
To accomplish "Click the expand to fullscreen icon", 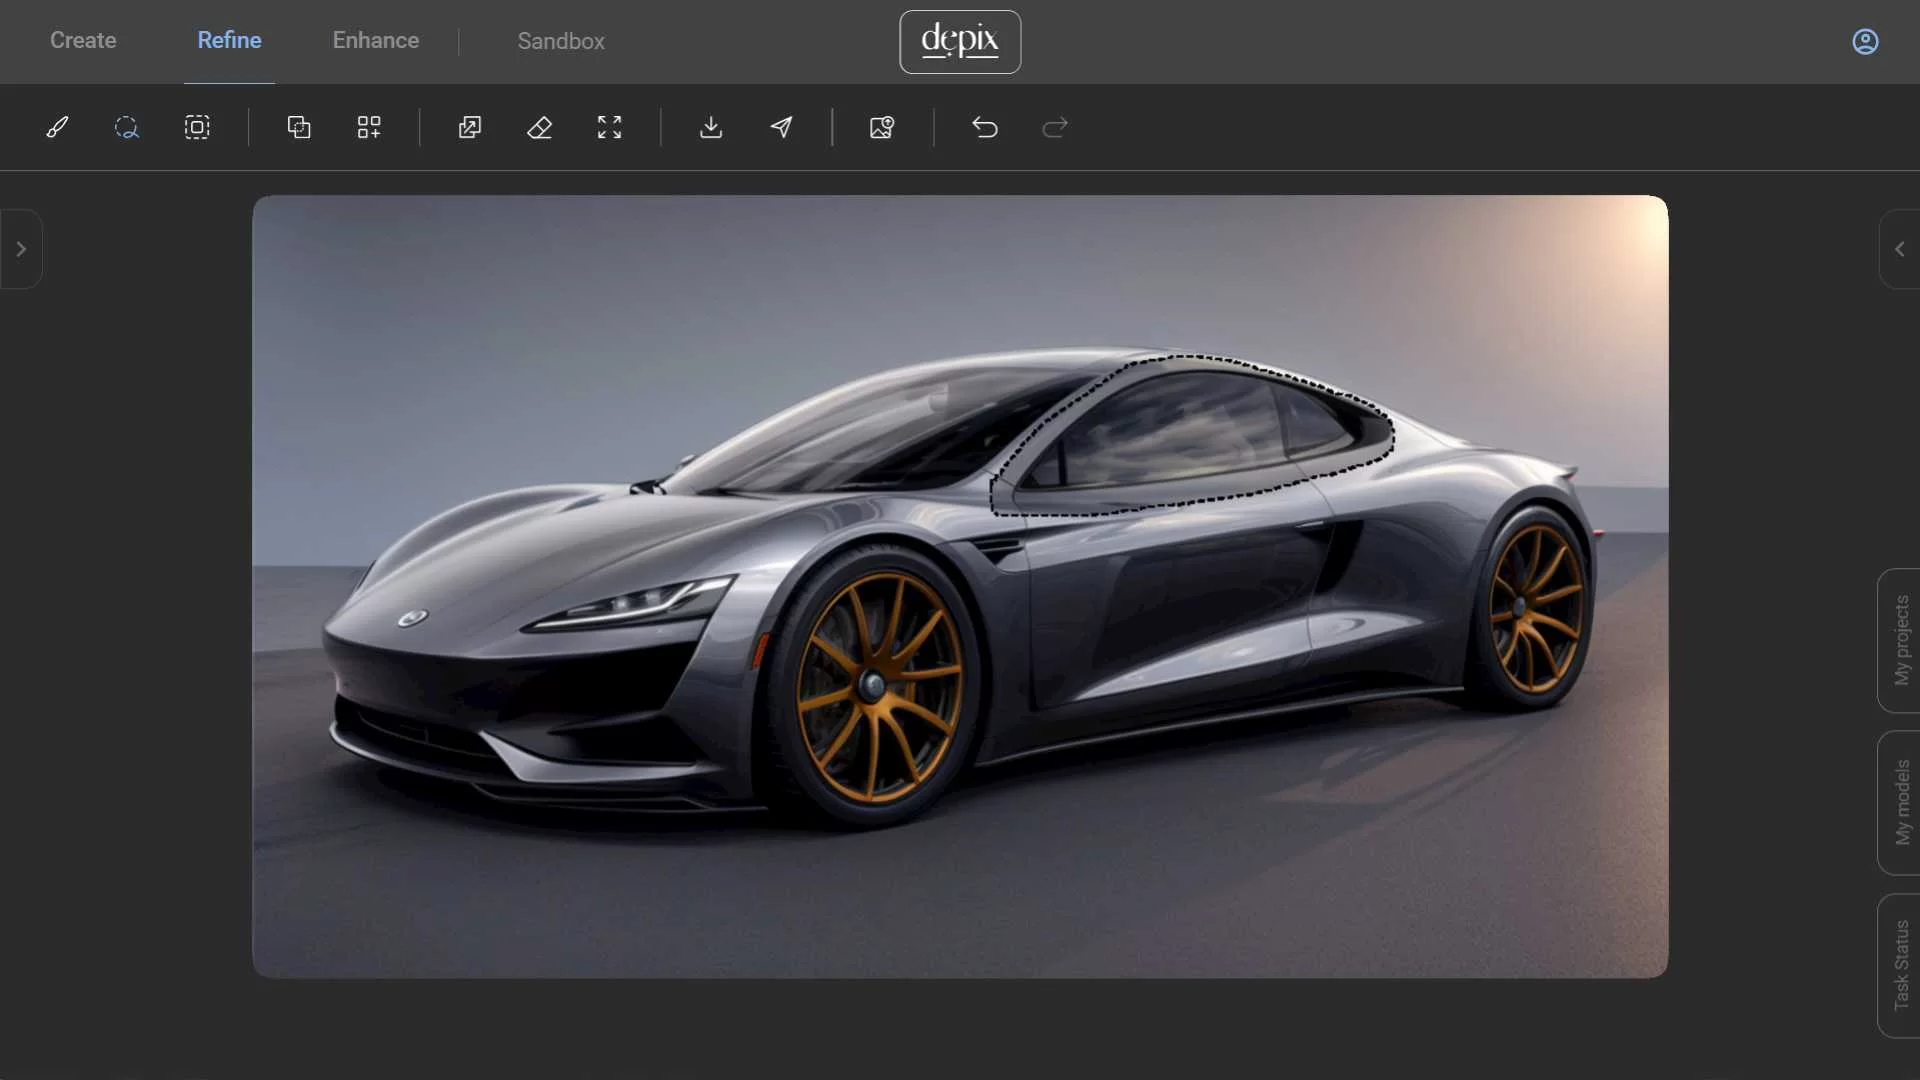I will [609, 127].
